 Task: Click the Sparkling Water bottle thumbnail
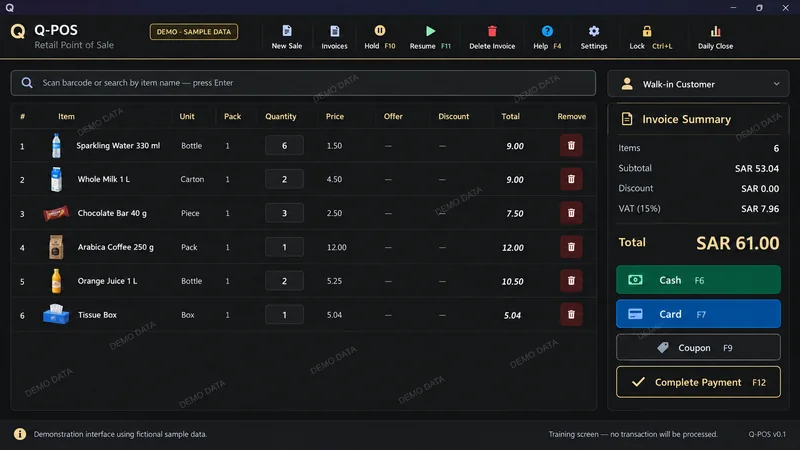click(56, 145)
